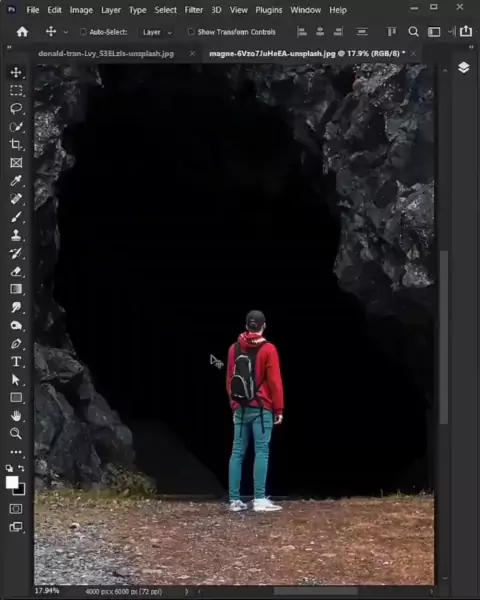Enable the Auto-Select checkbox
Viewport: 480px width, 600px height.
pyautogui.click(x=83, y=32)
